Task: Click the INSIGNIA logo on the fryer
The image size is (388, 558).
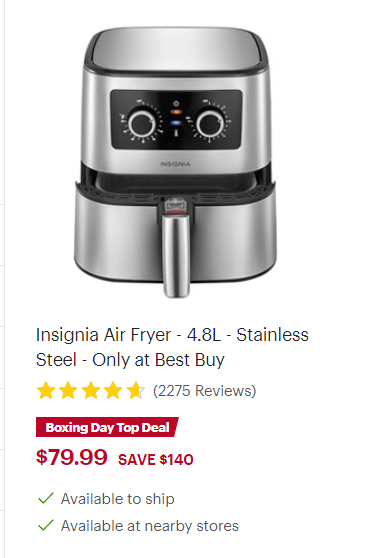Action: click(x=175, y=164)
